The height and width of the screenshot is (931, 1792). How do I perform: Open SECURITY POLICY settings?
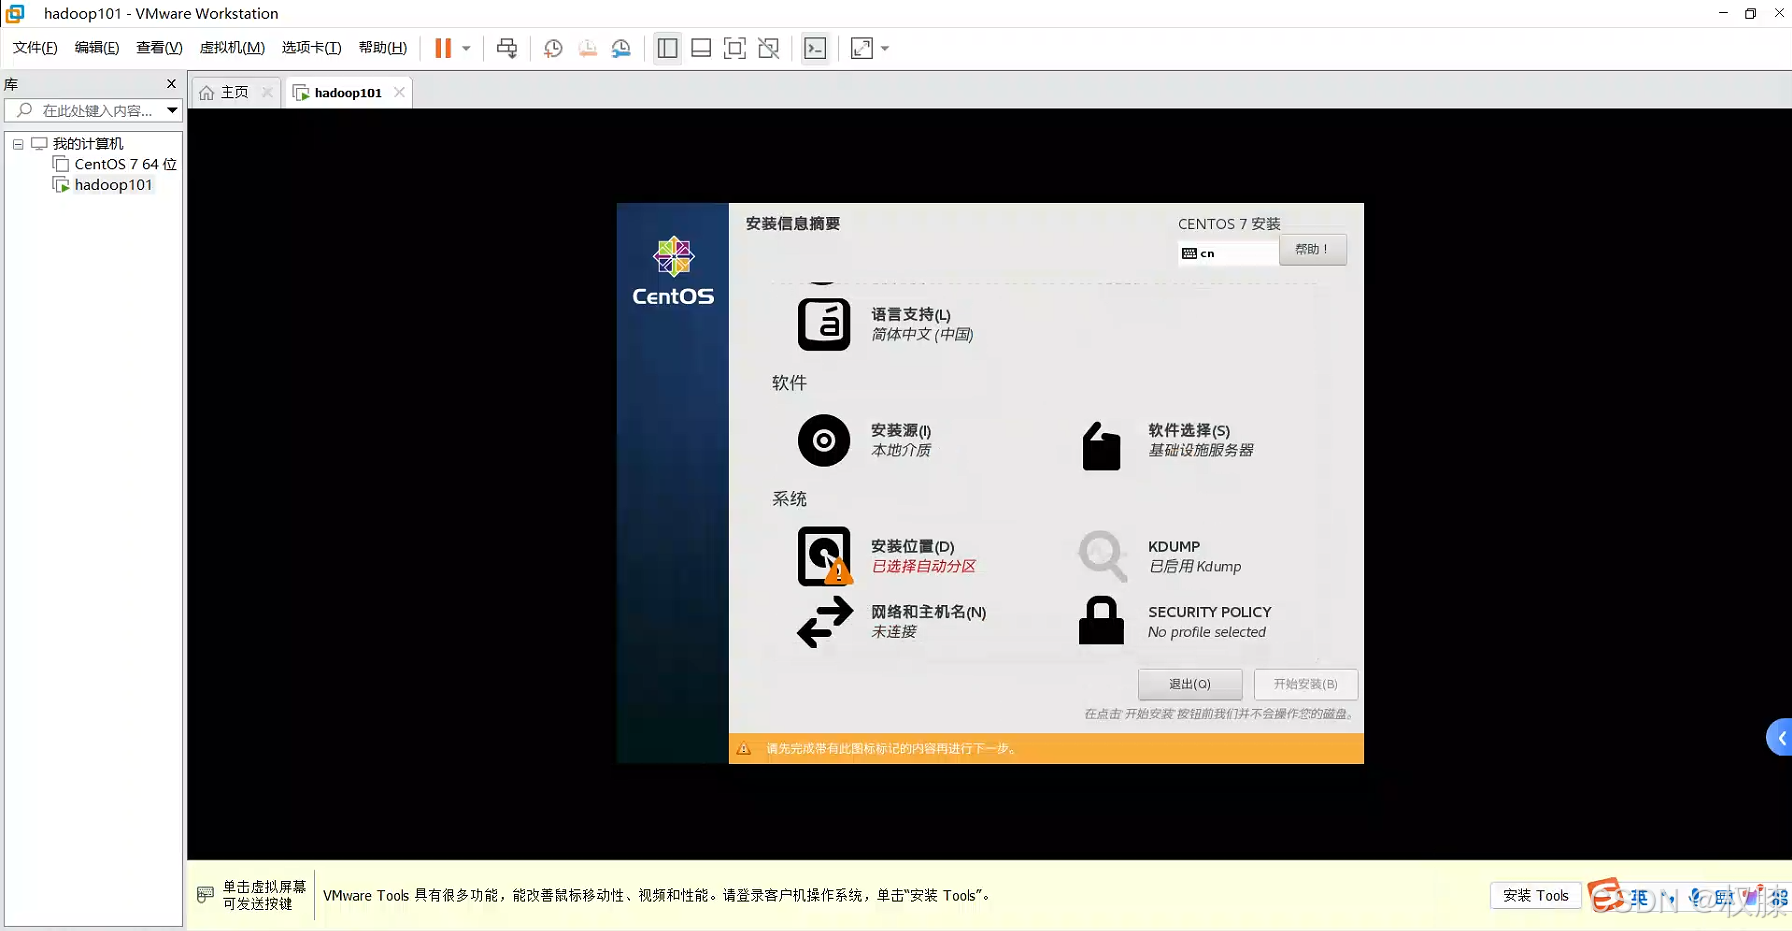[1175, 621]
